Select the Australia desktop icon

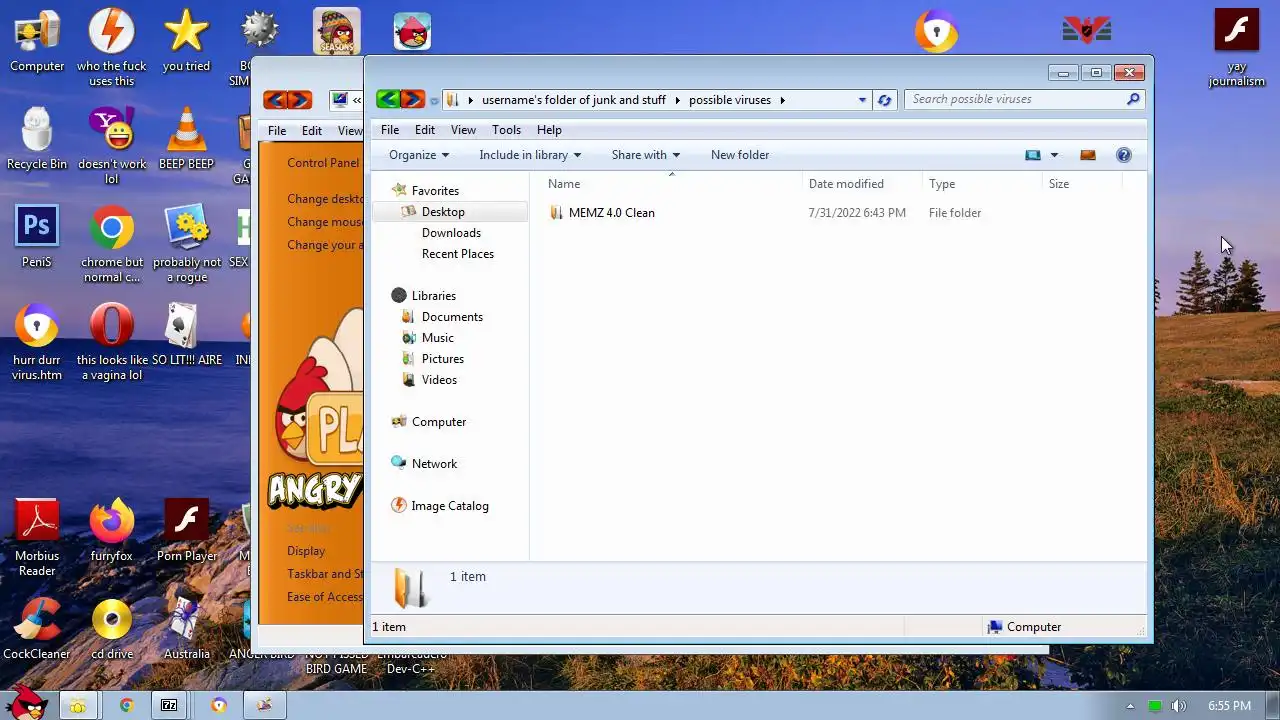pyautogui.click(x=187, y=628)
